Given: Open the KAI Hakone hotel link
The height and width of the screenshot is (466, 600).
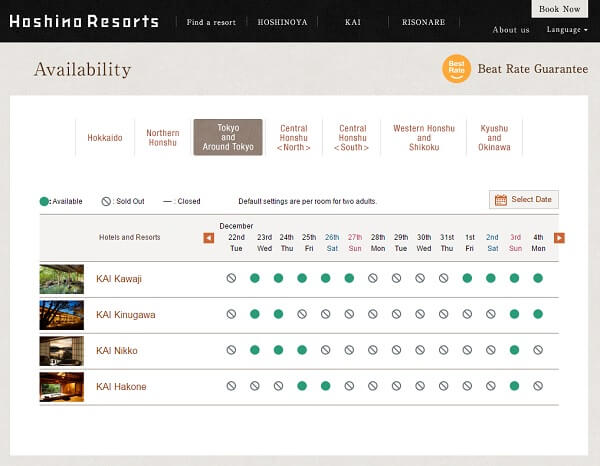Looking at the screenshot, I should pos(121,387).
